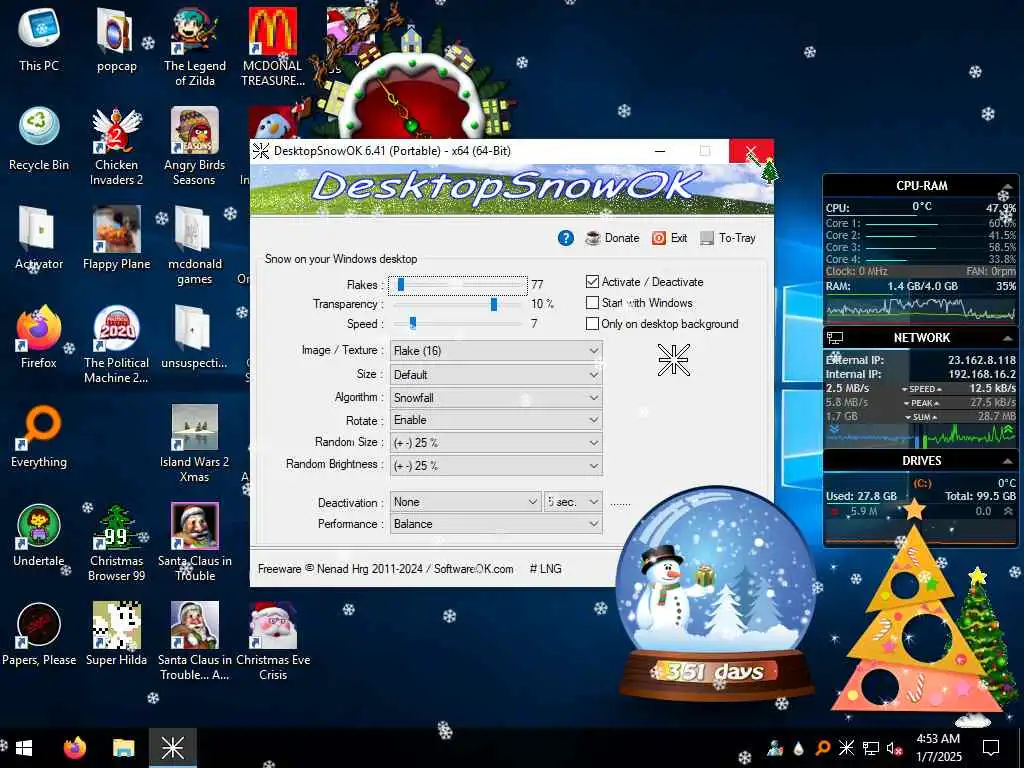Collapse the NETWORK gadget panel
This screenshot has height=768, width=1024.
point(1008,338)
